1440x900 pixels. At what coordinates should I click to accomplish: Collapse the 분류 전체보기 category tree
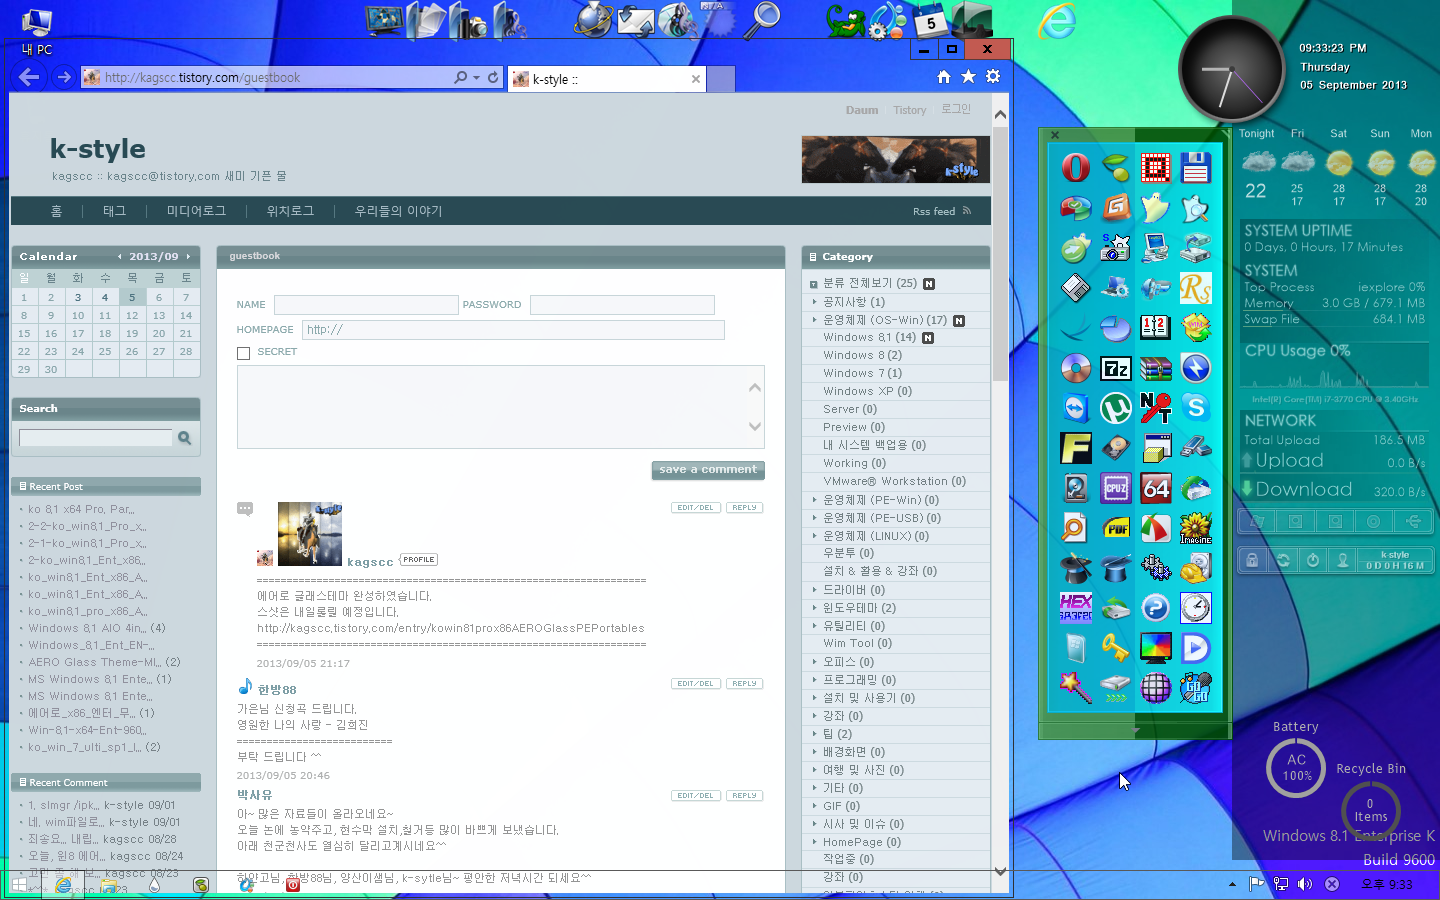point(814,284)
